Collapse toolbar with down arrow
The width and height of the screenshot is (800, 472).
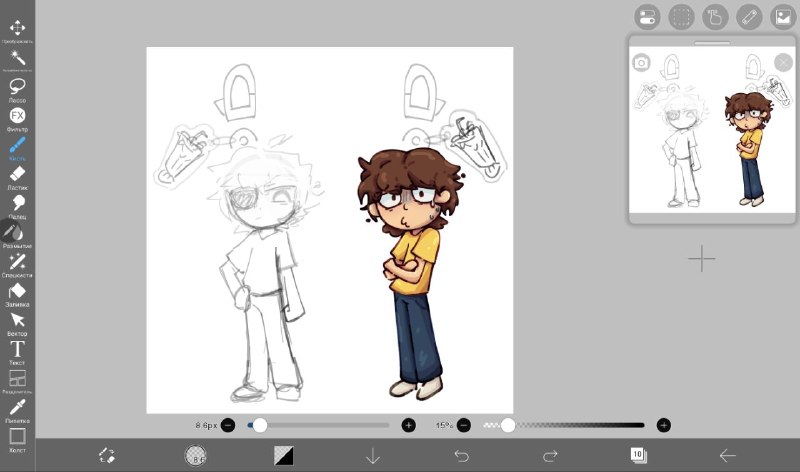(x=373, y=456)
